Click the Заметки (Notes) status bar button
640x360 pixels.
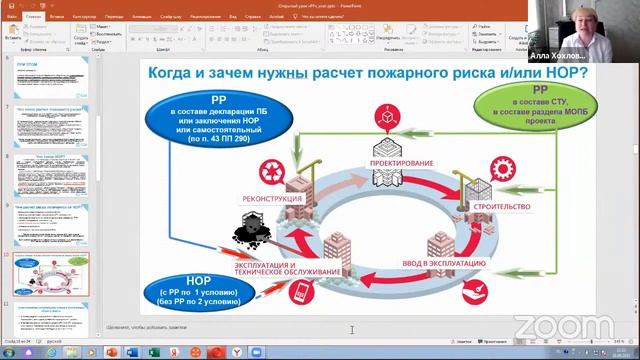click(461, 341)
